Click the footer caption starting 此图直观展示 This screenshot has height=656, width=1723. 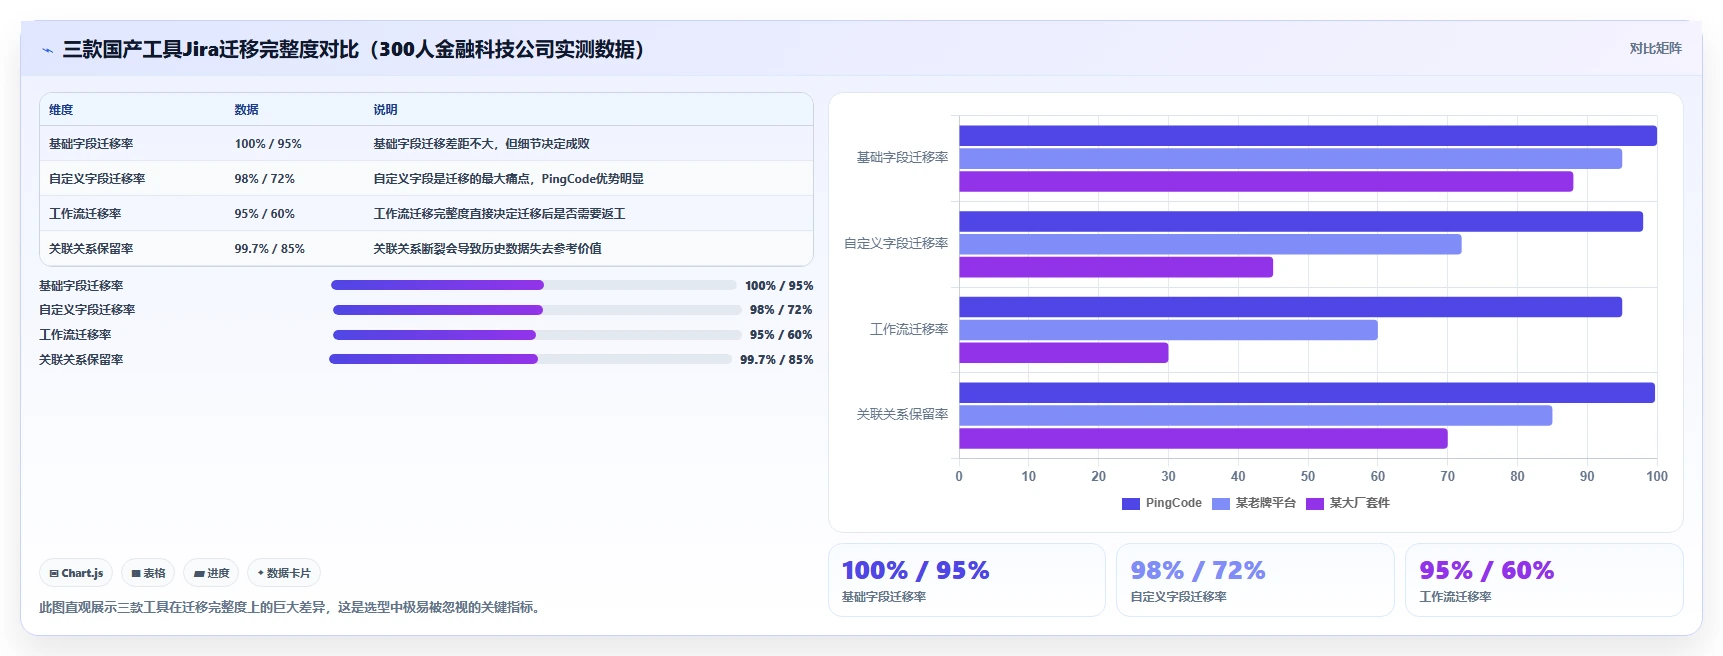(x=292, y=607)
